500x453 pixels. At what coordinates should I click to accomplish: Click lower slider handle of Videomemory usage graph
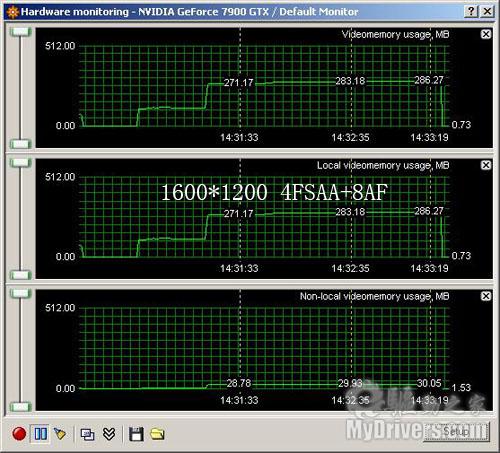tap(21, 144)
